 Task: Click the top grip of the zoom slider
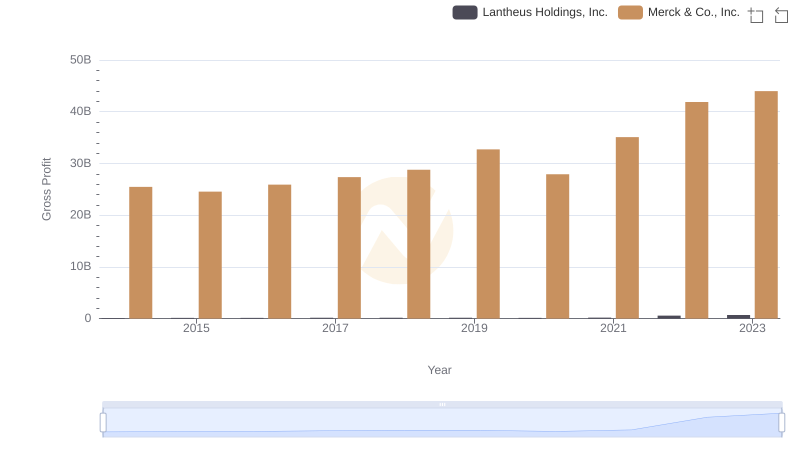point(442,404)
